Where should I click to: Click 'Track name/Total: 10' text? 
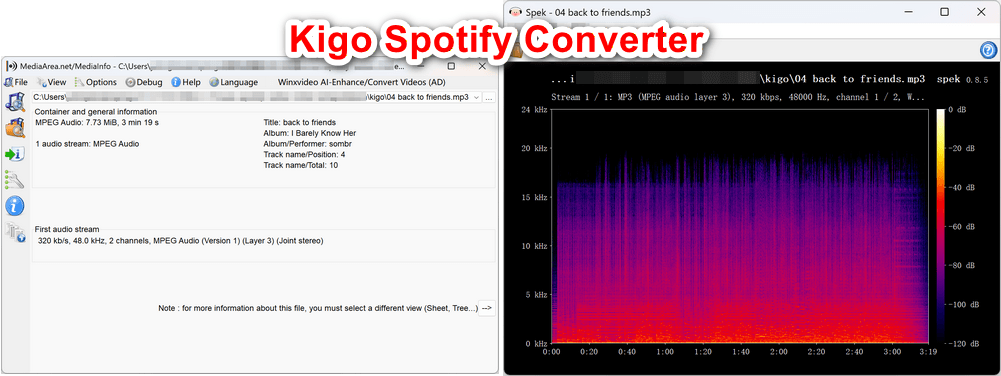[301, 165]
